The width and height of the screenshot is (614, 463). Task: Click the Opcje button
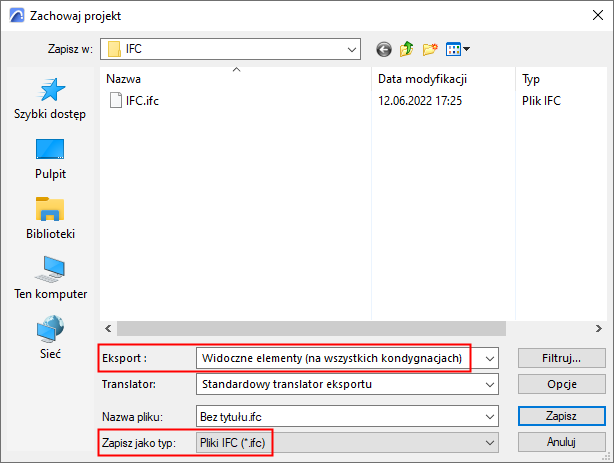562,384
